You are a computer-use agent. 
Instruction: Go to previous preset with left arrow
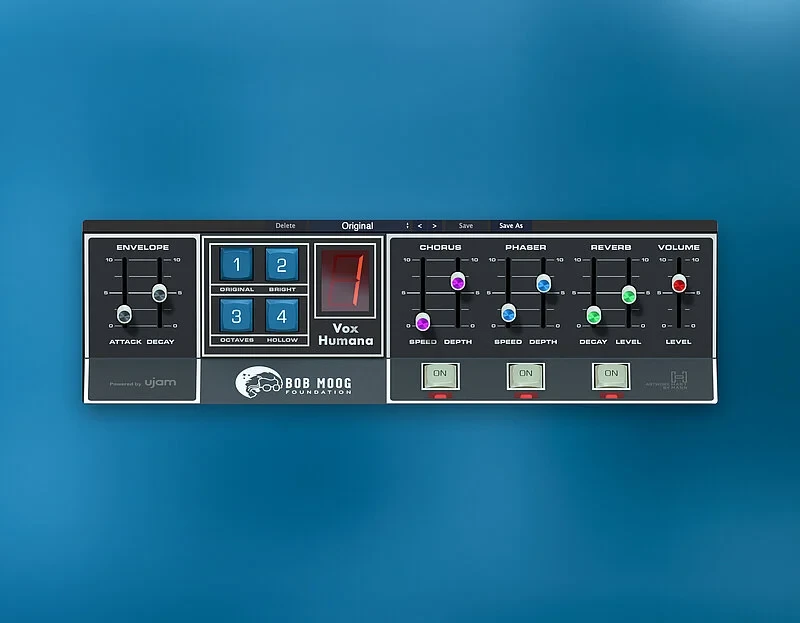(420, 226)
